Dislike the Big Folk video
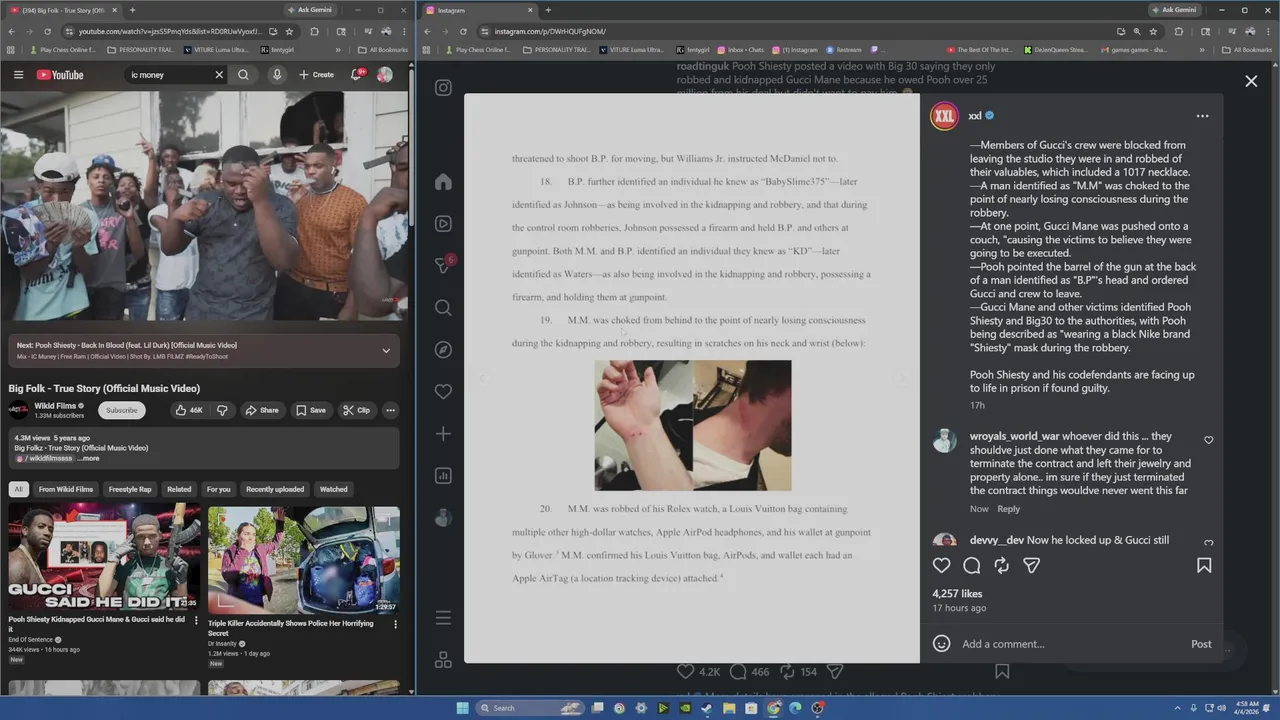 pyautogui.click(x=222, y=410)
